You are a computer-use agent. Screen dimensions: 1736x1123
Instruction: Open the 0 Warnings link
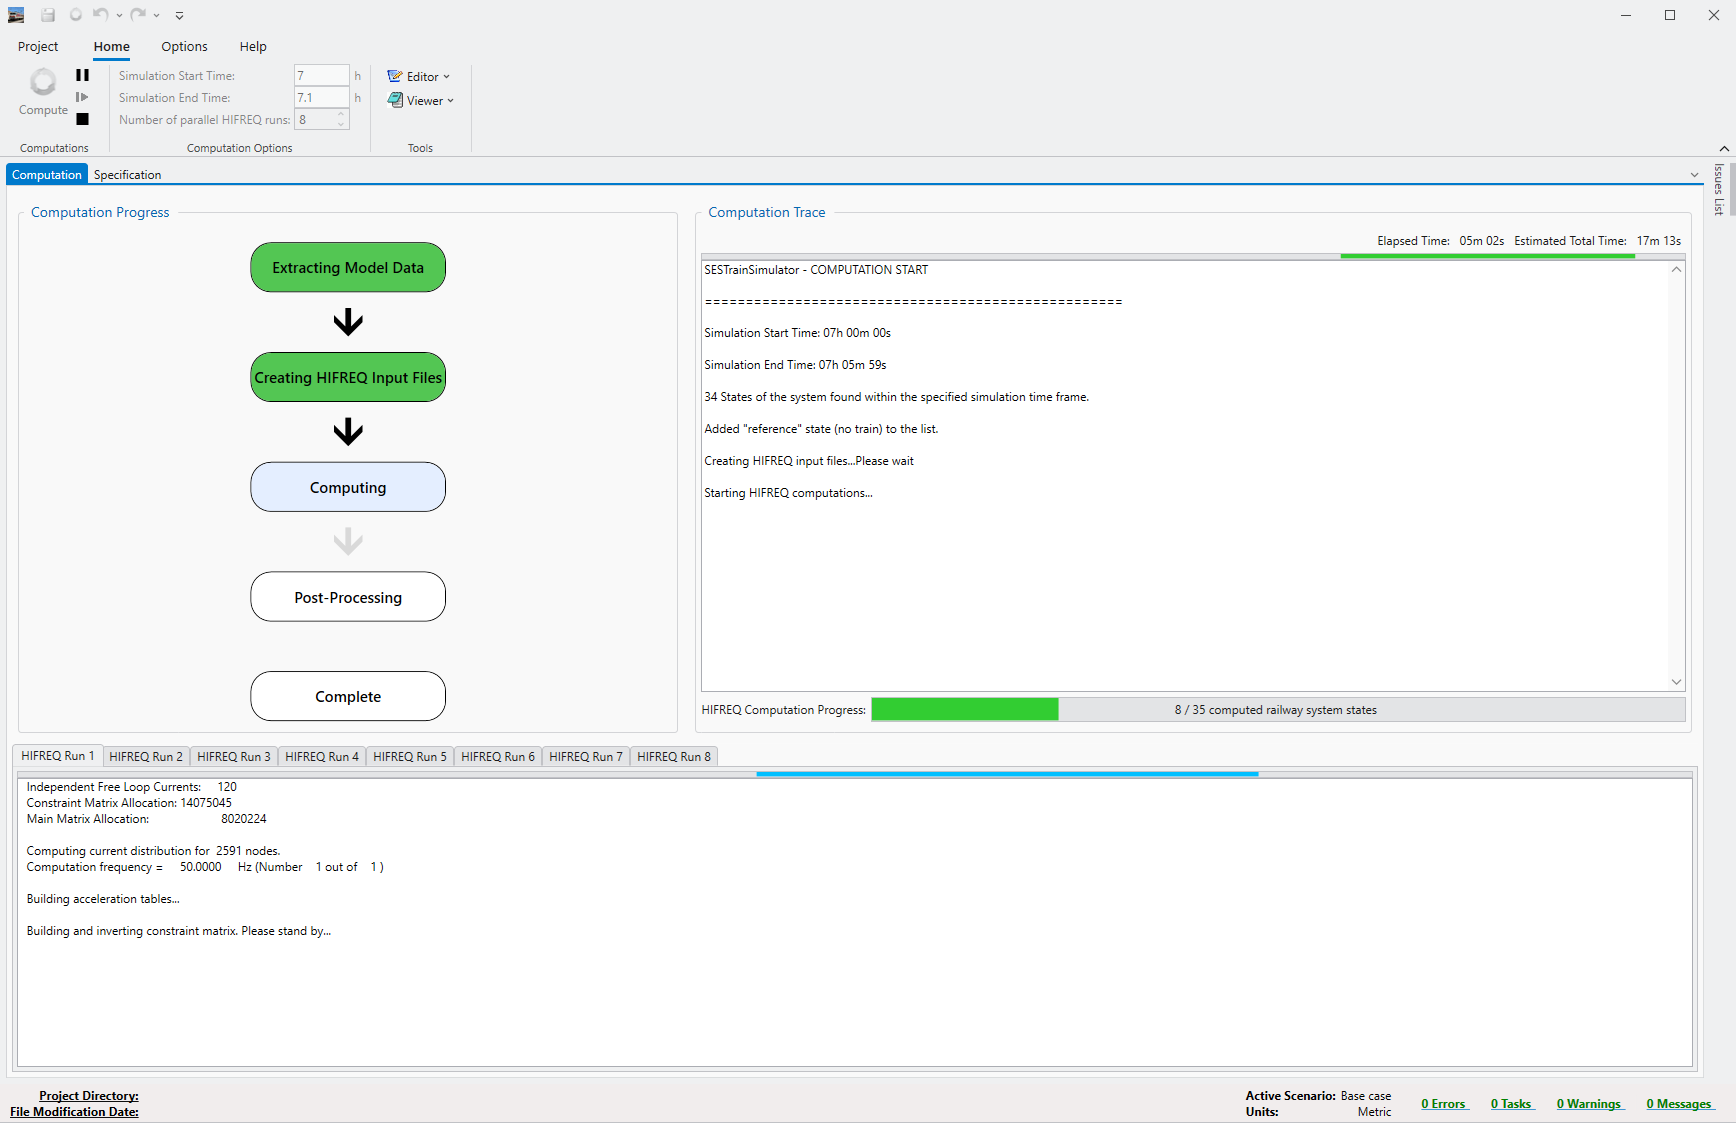1589,1104
